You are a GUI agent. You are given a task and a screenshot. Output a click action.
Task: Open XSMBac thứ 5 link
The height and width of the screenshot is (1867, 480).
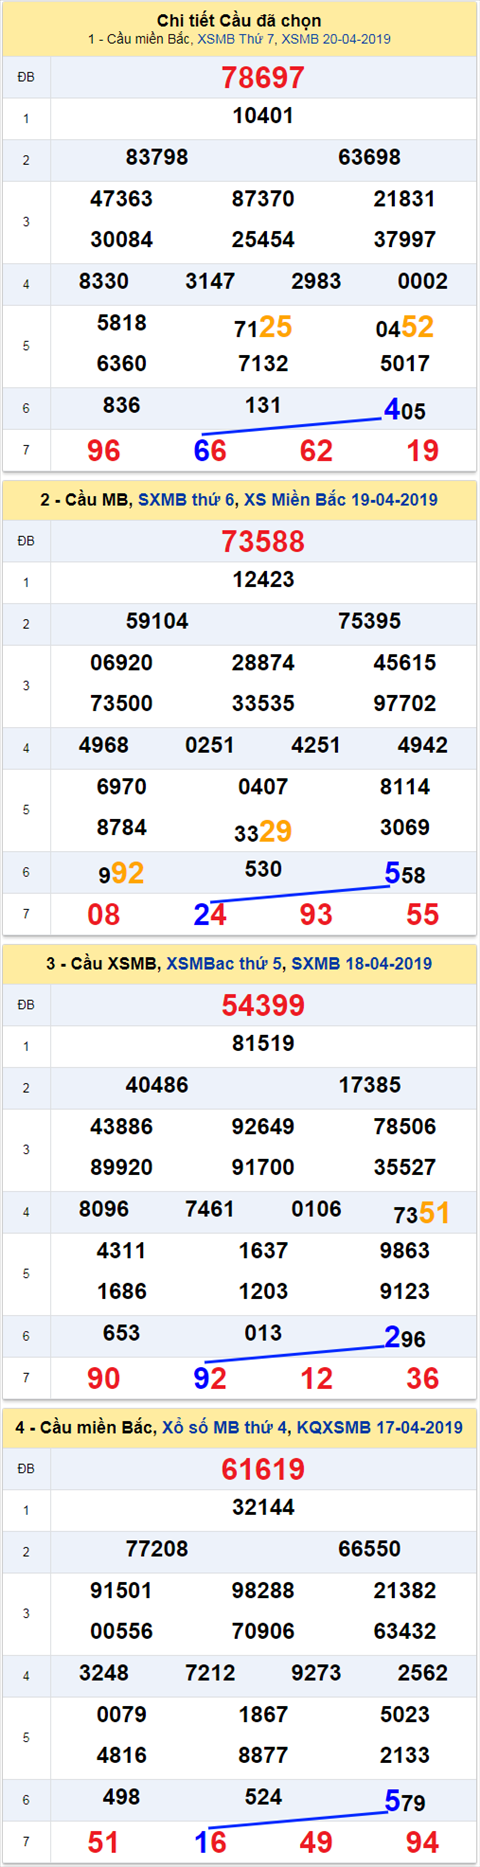(x=224, y=963)
